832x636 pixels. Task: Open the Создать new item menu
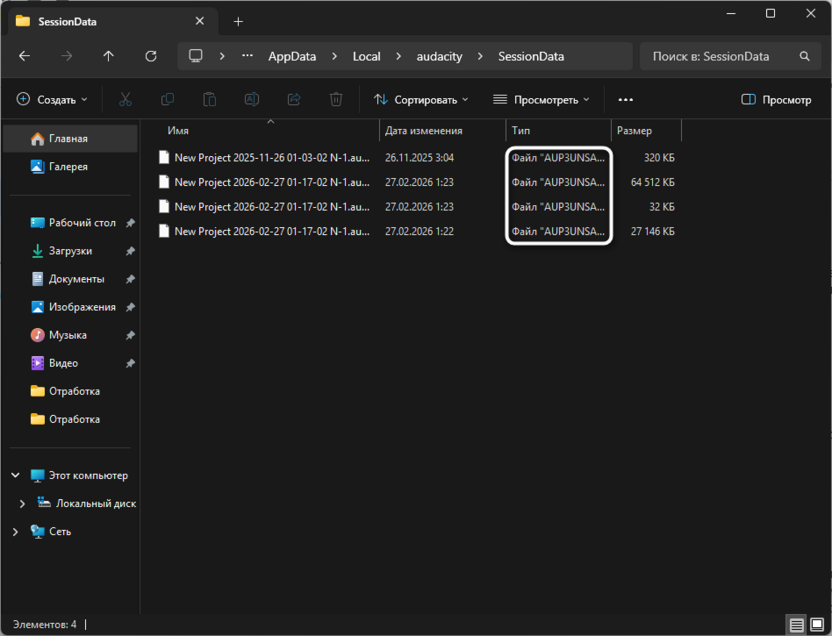click(52, 99)
